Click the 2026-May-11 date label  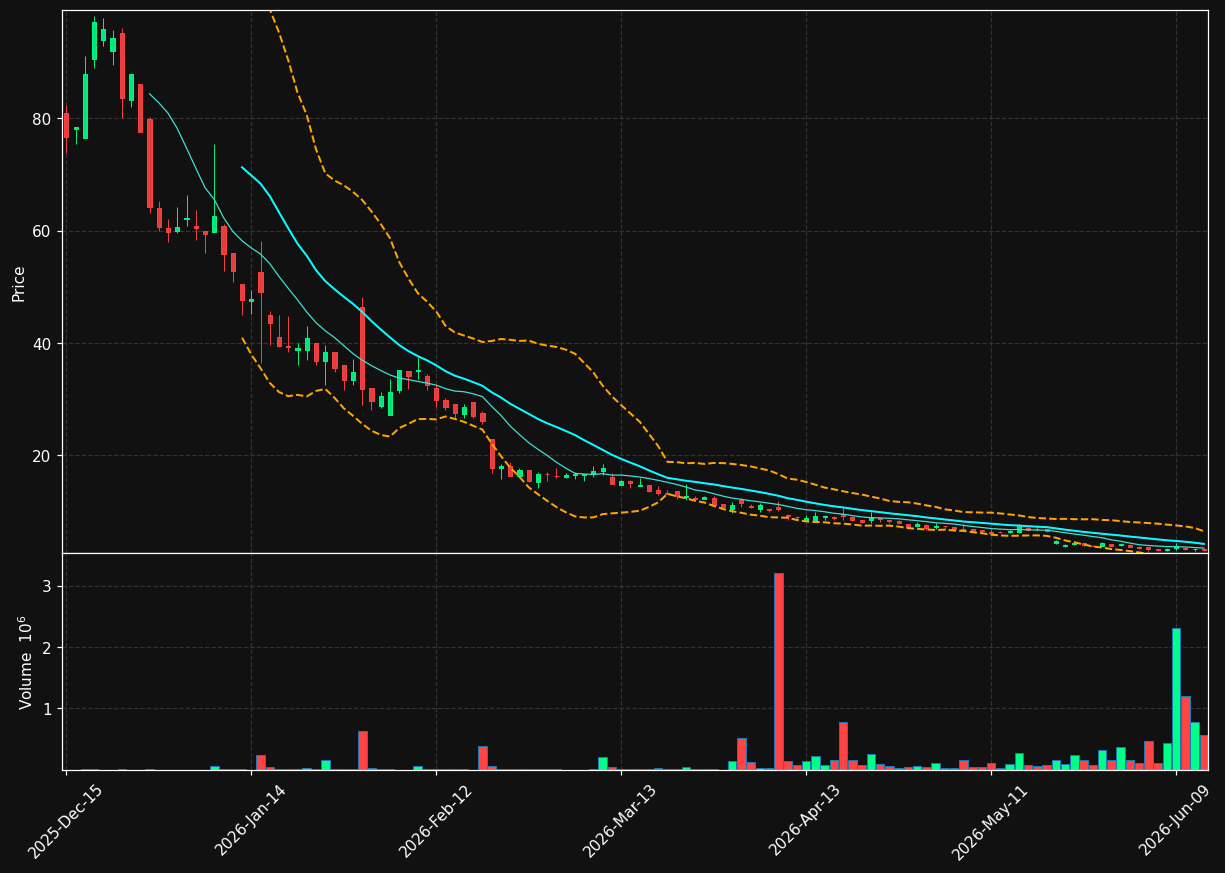[989, 821]
